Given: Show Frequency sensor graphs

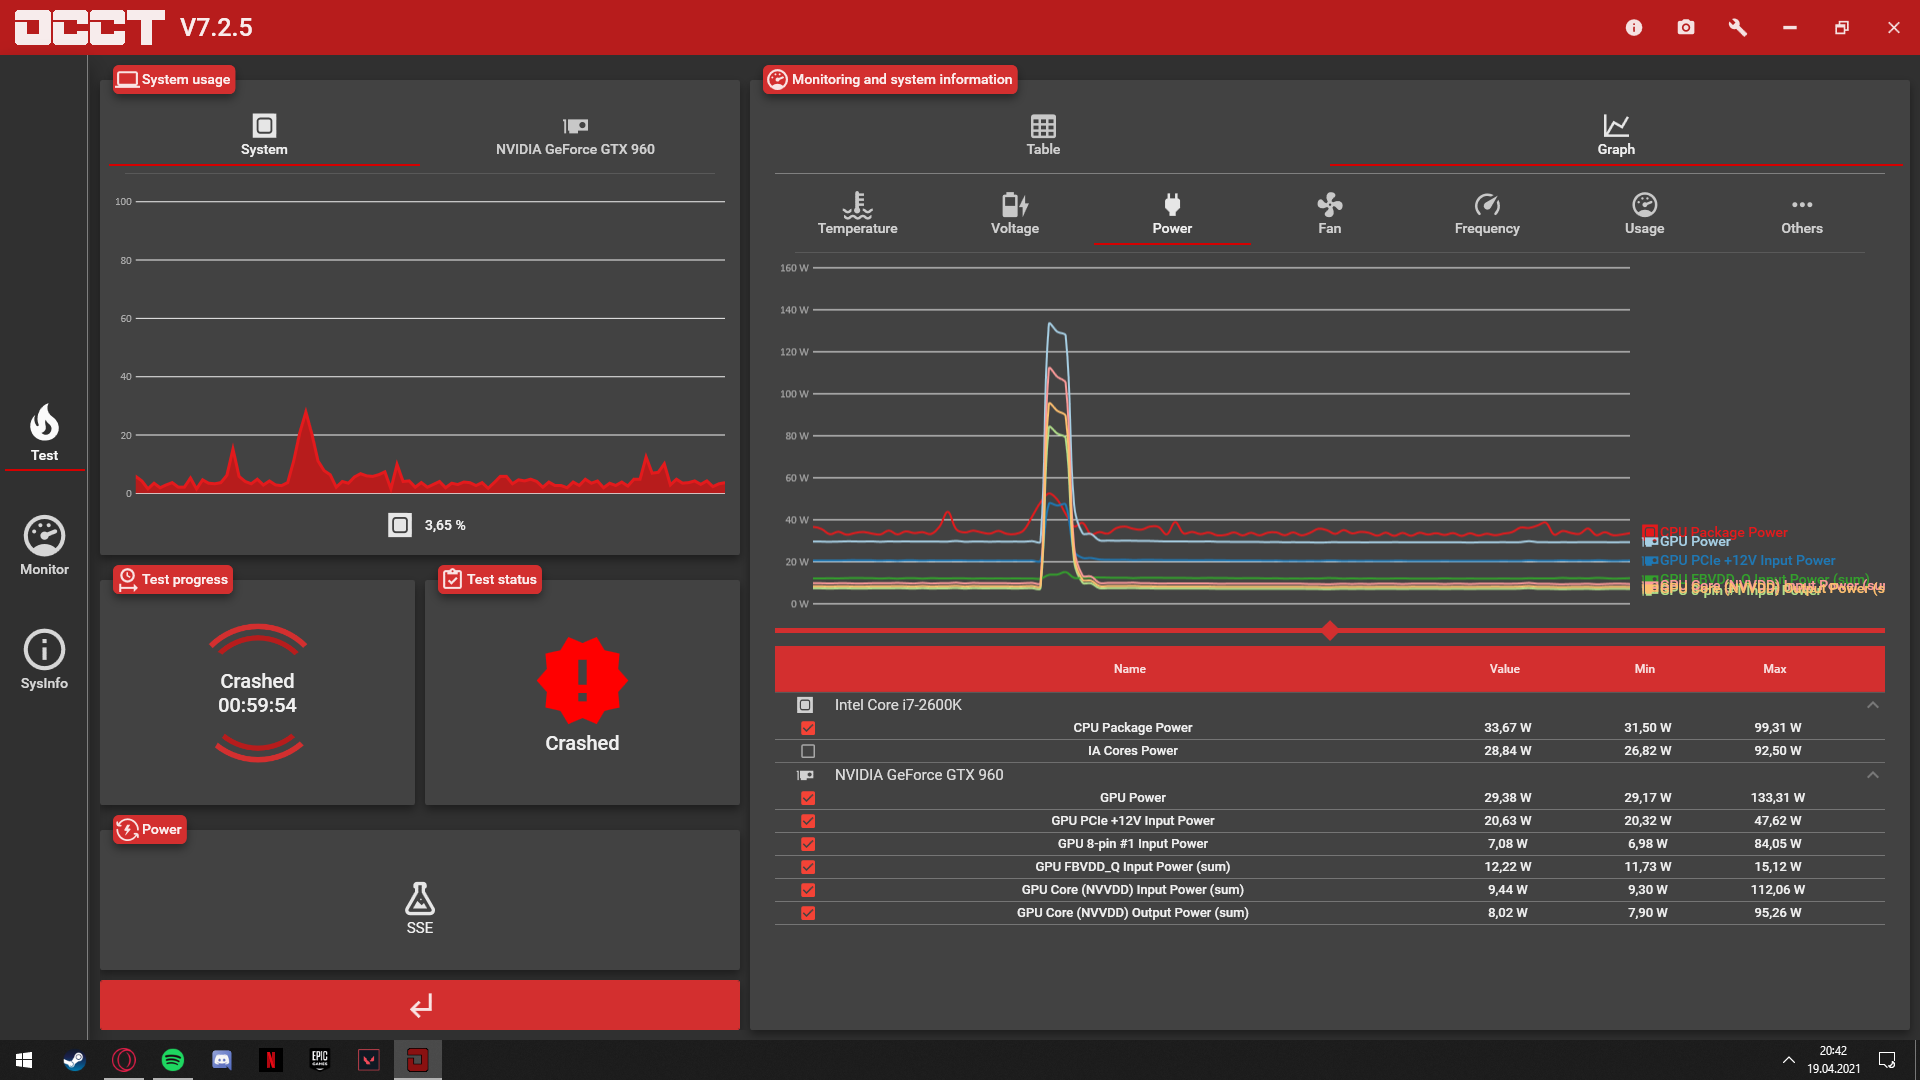Looking at the screenshot, I should pos(1487,214).
